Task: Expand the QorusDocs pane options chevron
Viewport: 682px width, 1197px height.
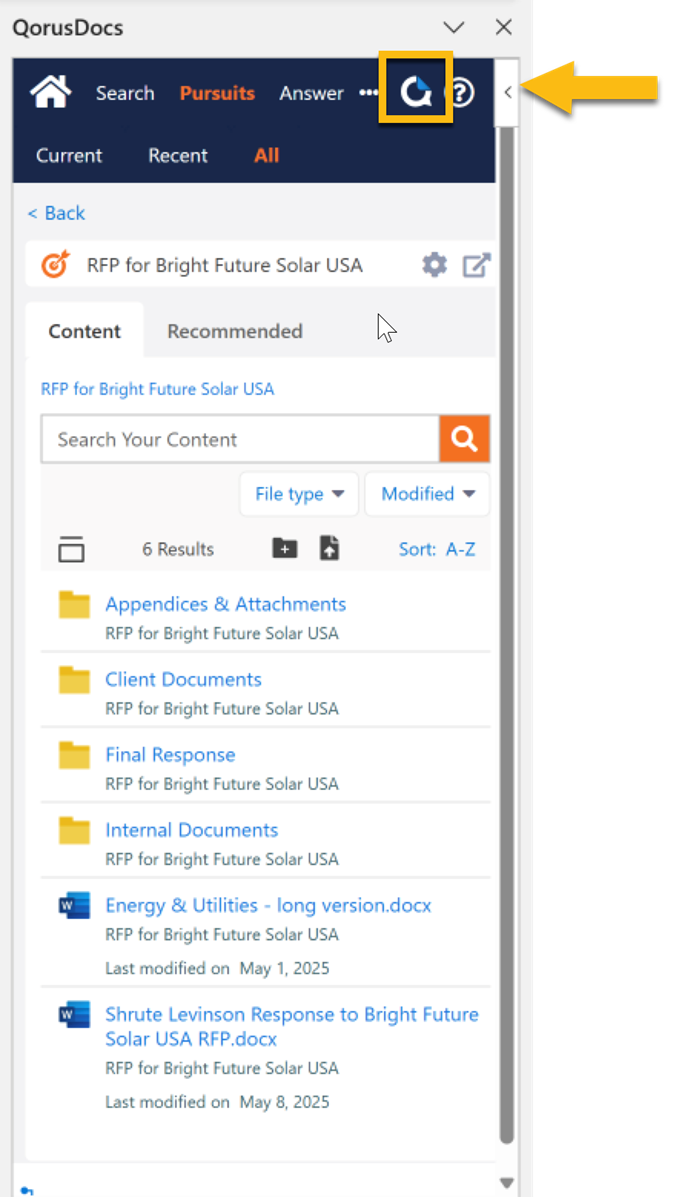Action: [x=454, y=27]
